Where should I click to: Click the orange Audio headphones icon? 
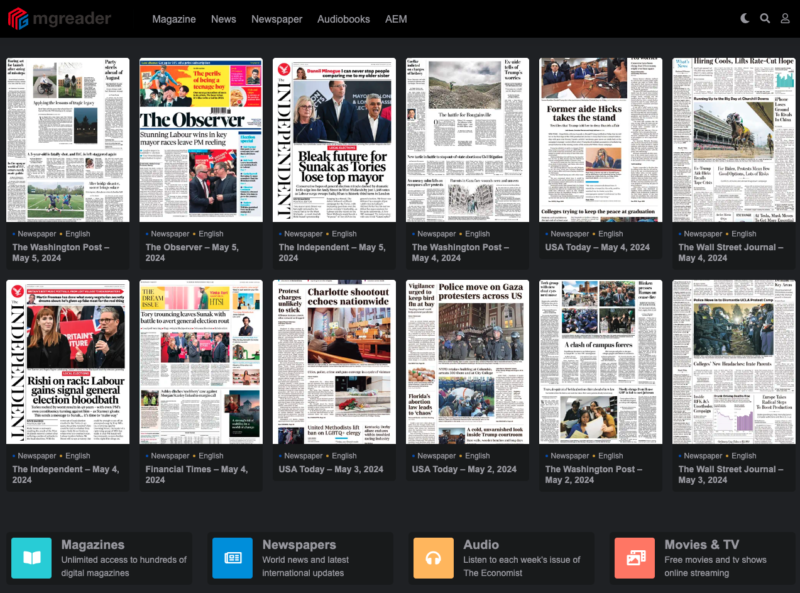pyautogui.click(x=433, y=558)
